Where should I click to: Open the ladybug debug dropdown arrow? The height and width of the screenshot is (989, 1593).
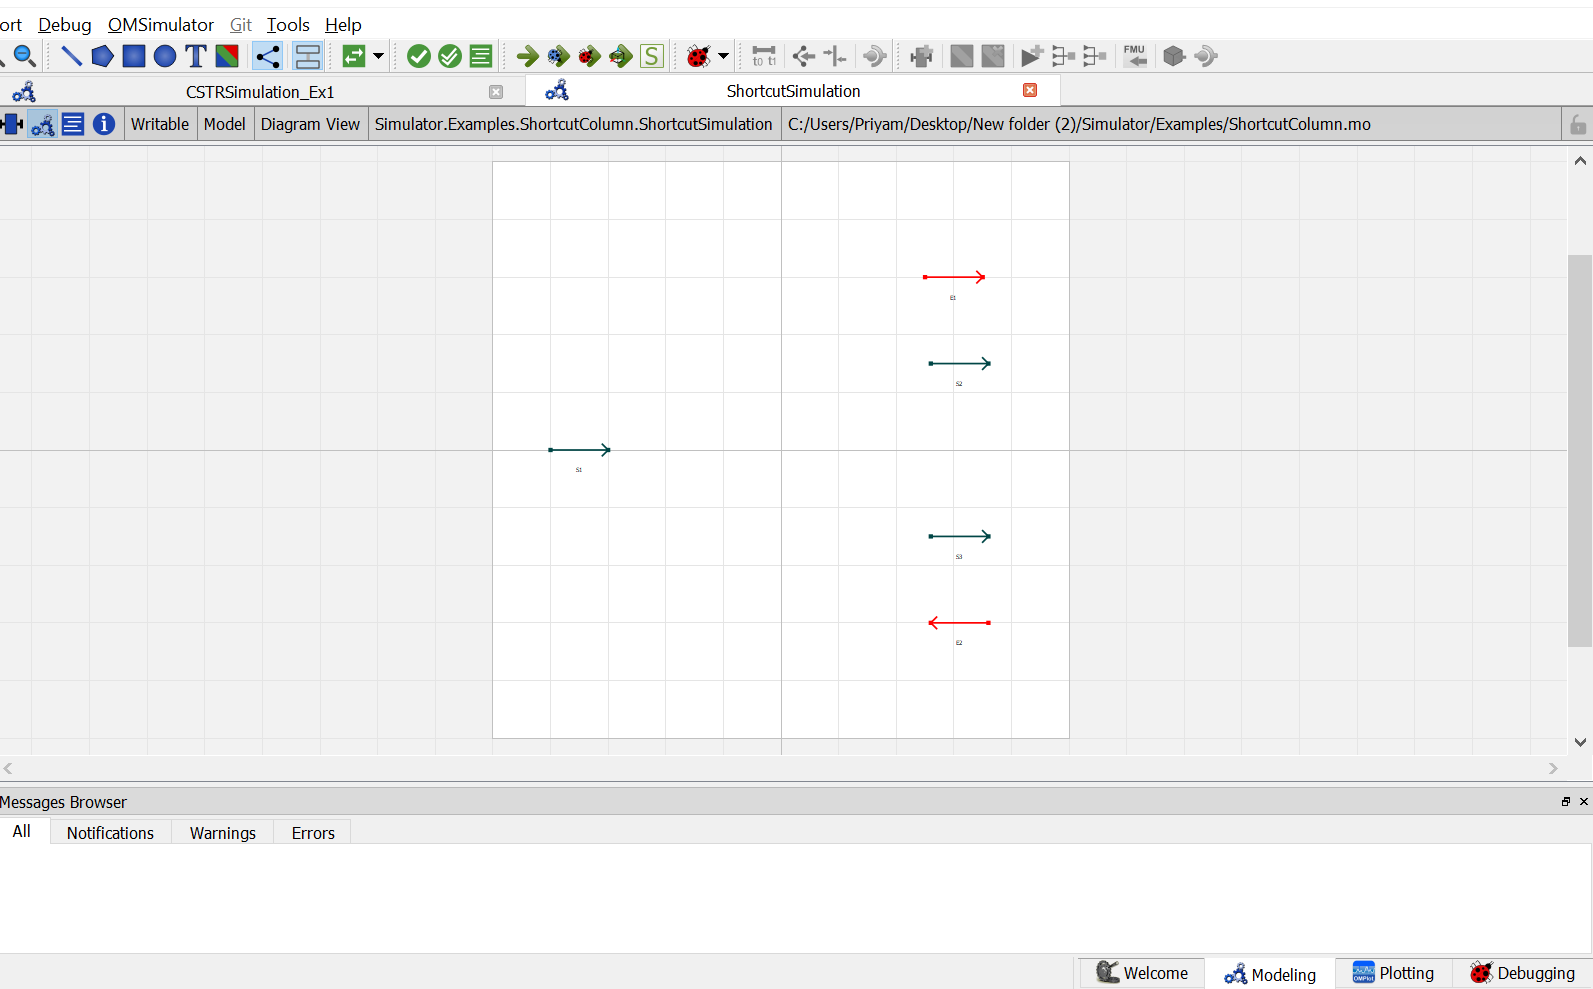[723, 56]
